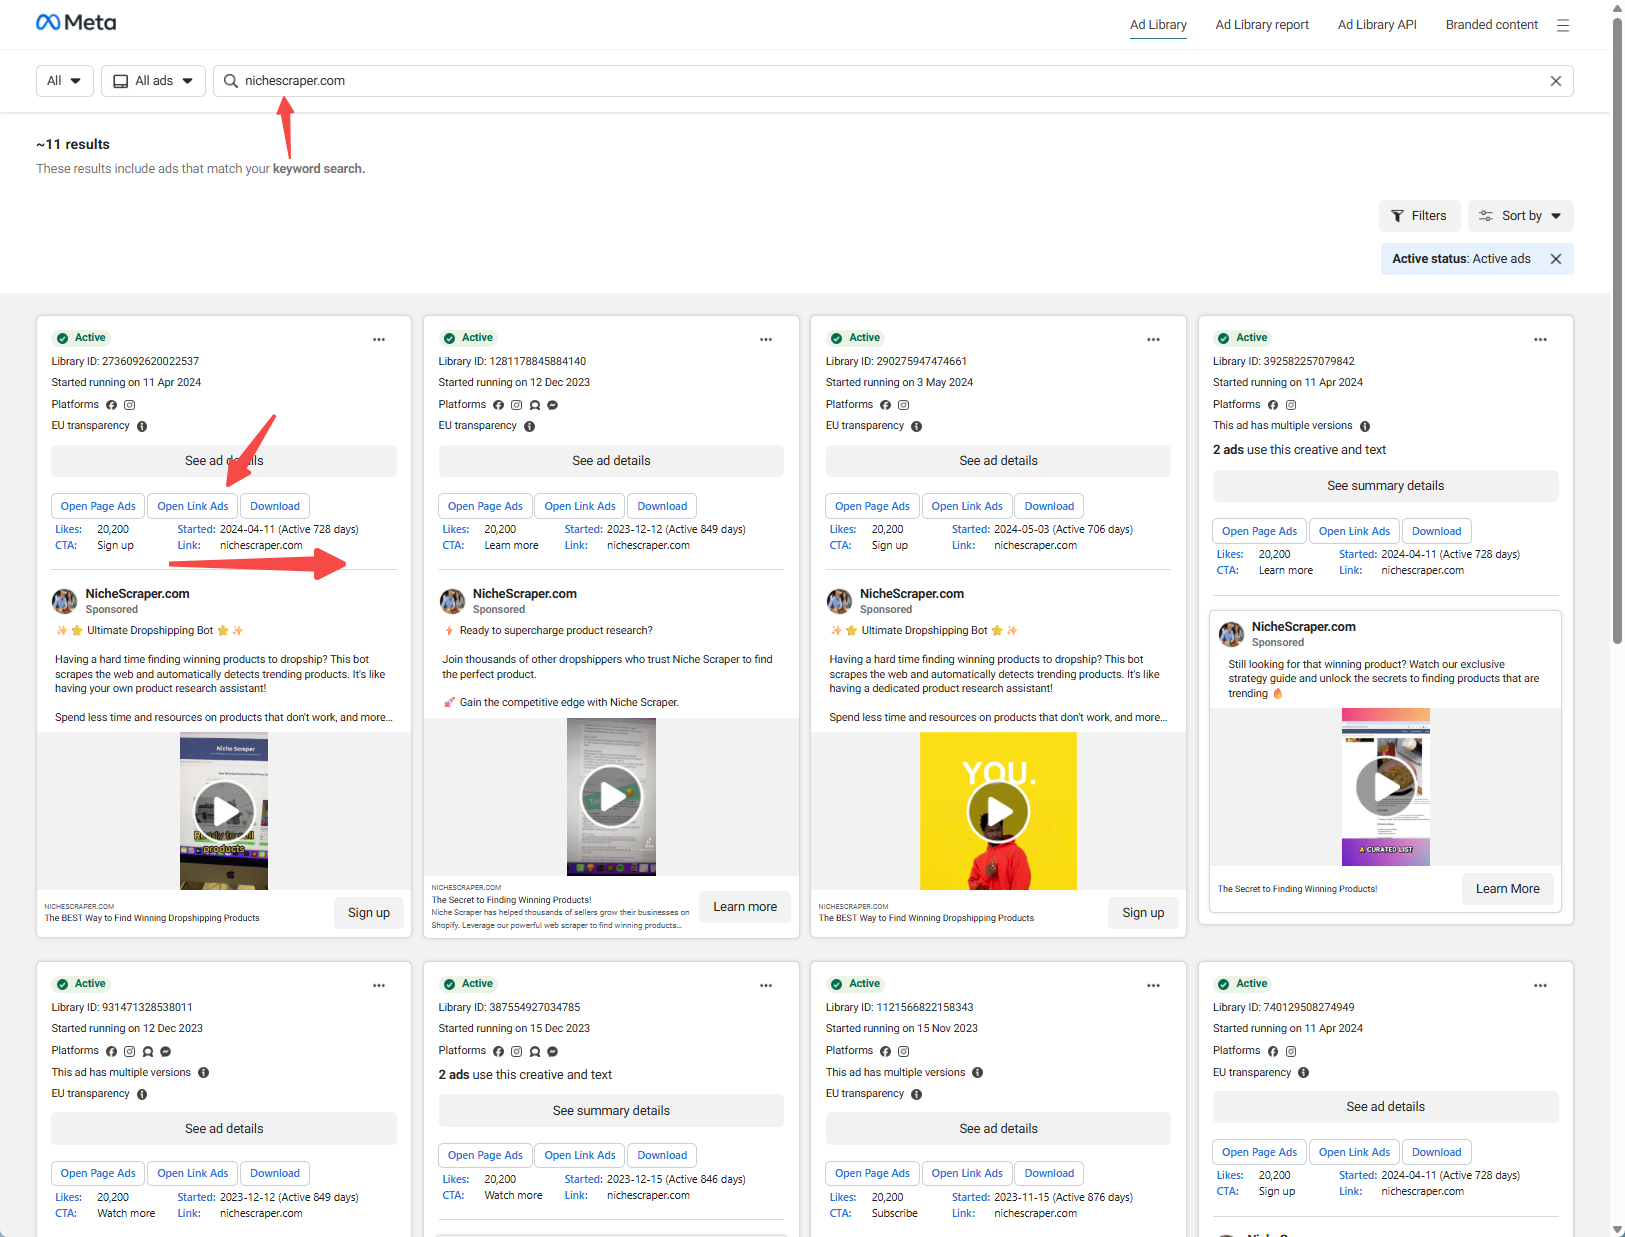Click Facebook platform icon on ad 392582257079842
1625x1237 pixels.
(1273, 405)
